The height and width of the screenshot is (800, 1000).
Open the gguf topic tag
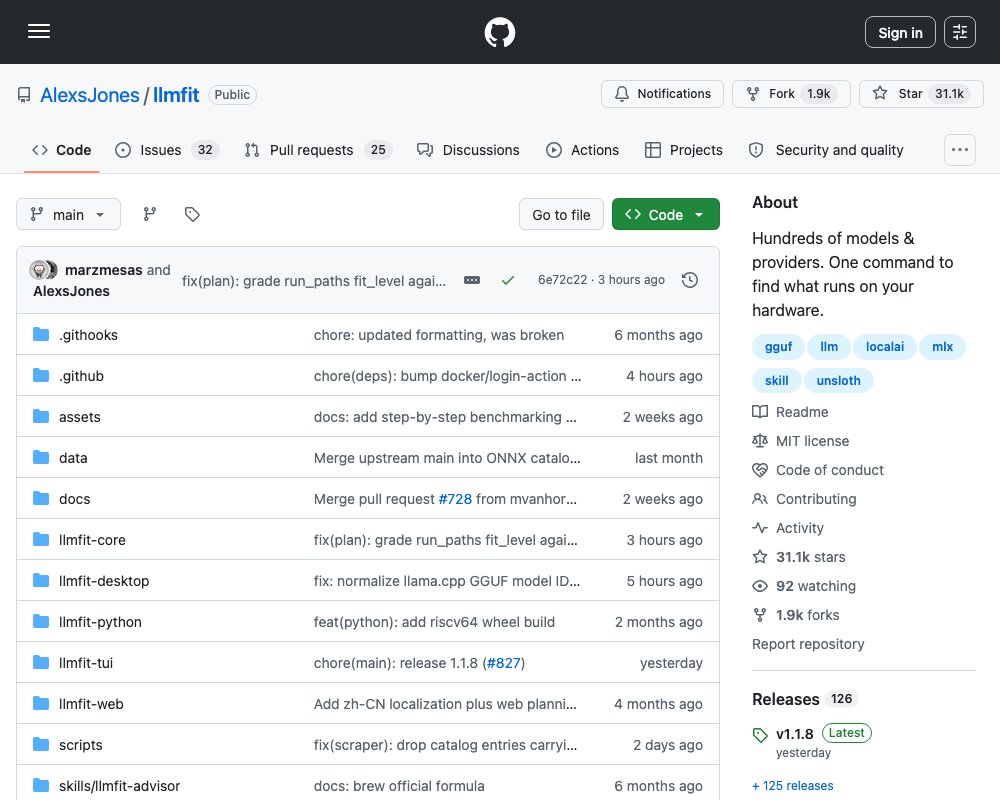tap(778, 346)
